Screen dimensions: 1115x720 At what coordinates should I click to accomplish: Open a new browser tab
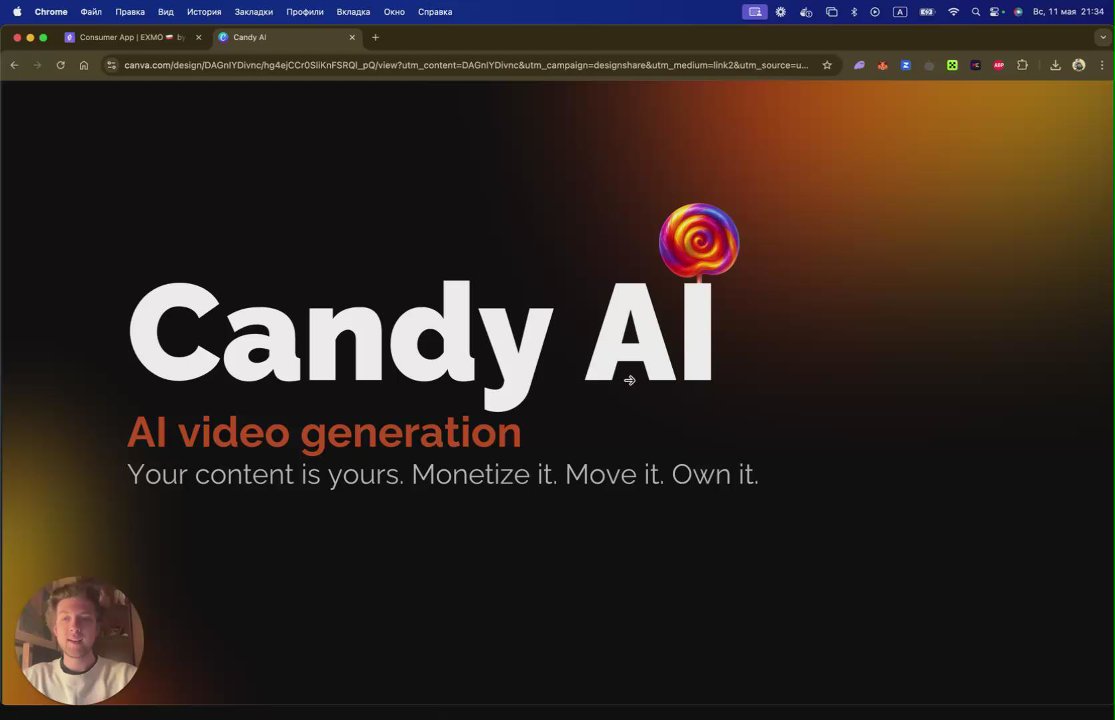pyautogui.click(x=375, y=37)
